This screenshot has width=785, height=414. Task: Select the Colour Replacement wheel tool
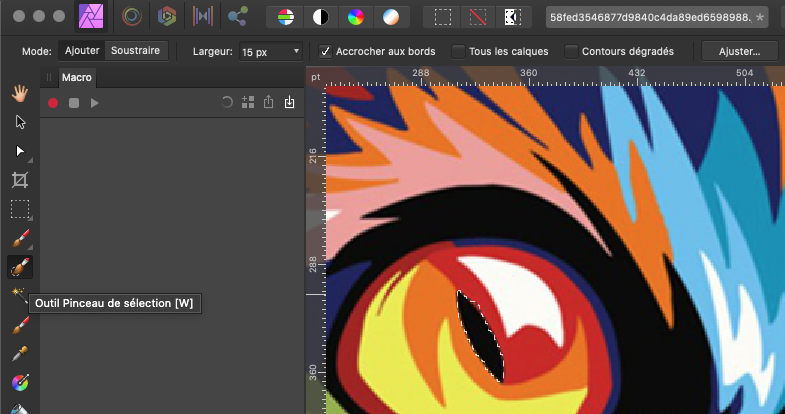pyautogui.click(x=20, y=383)
